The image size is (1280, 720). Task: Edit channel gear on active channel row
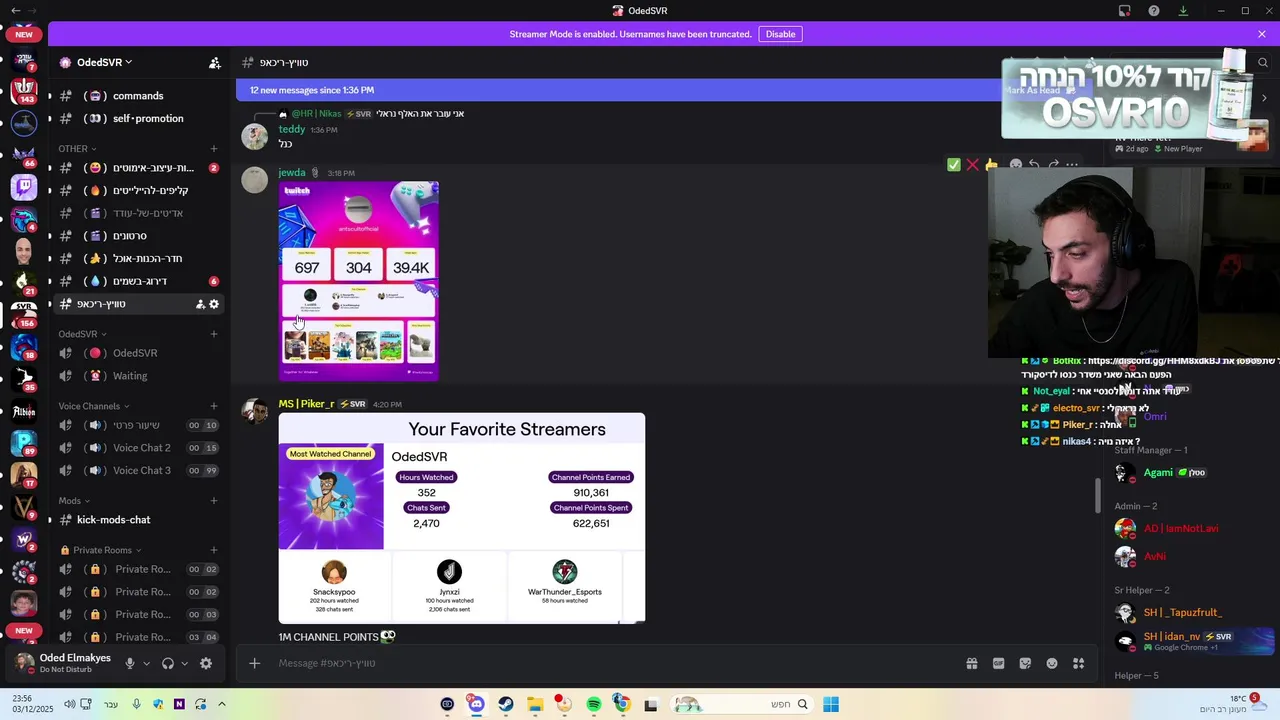point(214,304)
